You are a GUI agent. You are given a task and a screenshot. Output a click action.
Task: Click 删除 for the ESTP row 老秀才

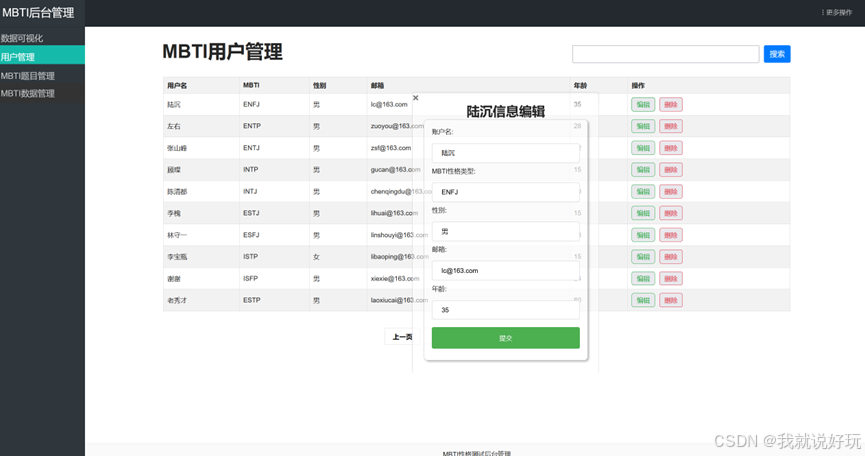tap(671, 300)
